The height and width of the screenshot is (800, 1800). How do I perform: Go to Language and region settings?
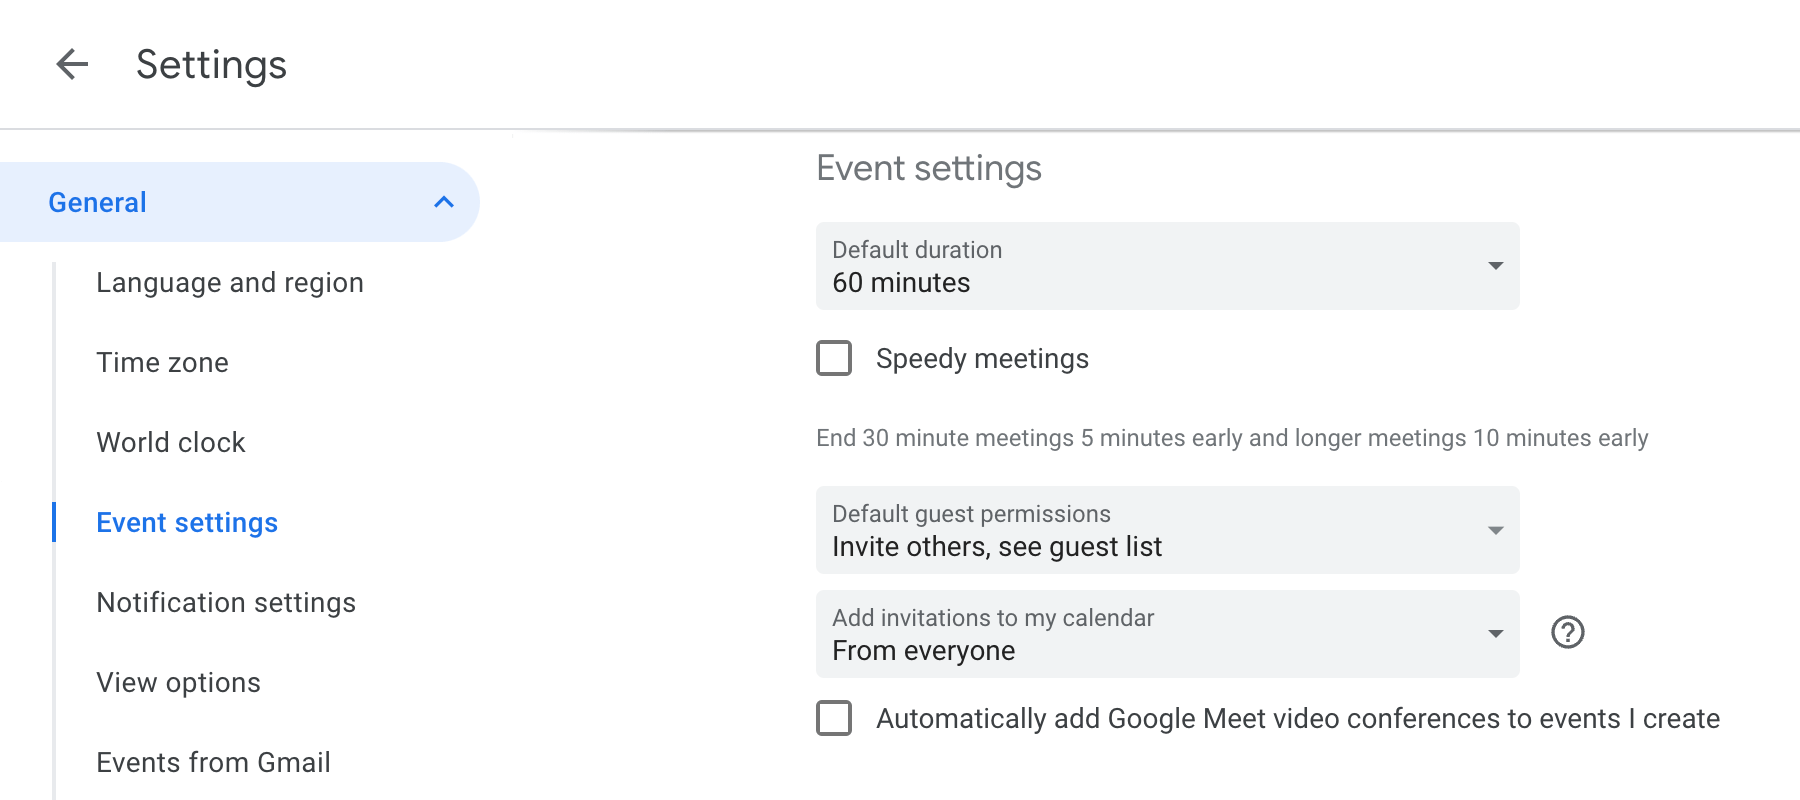pos(230,283)
